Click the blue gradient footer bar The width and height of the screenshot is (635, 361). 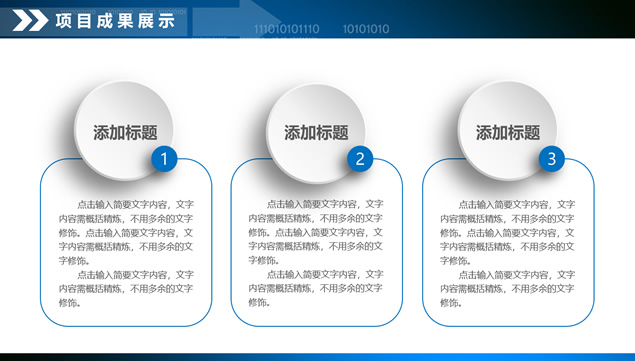click(318, 357)
